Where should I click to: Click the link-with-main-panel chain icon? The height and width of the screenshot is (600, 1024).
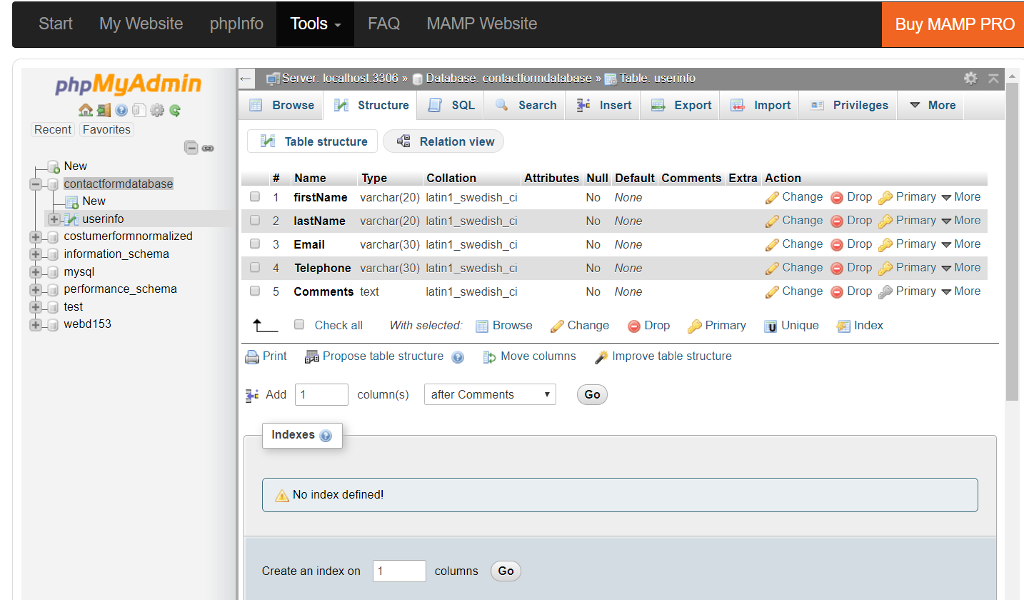(208, 148)
